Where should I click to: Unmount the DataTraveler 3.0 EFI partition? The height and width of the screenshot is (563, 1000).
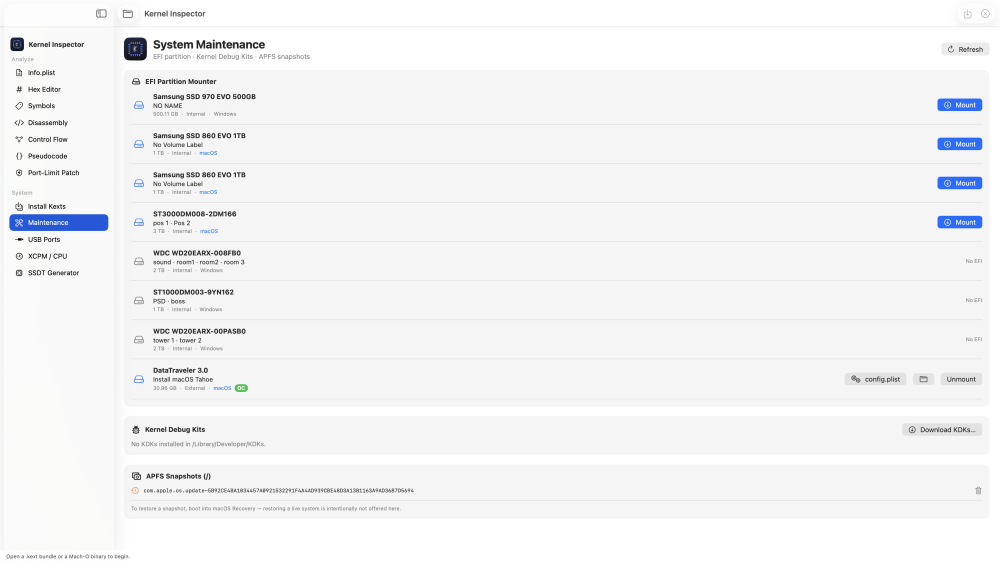coord(960,379)
